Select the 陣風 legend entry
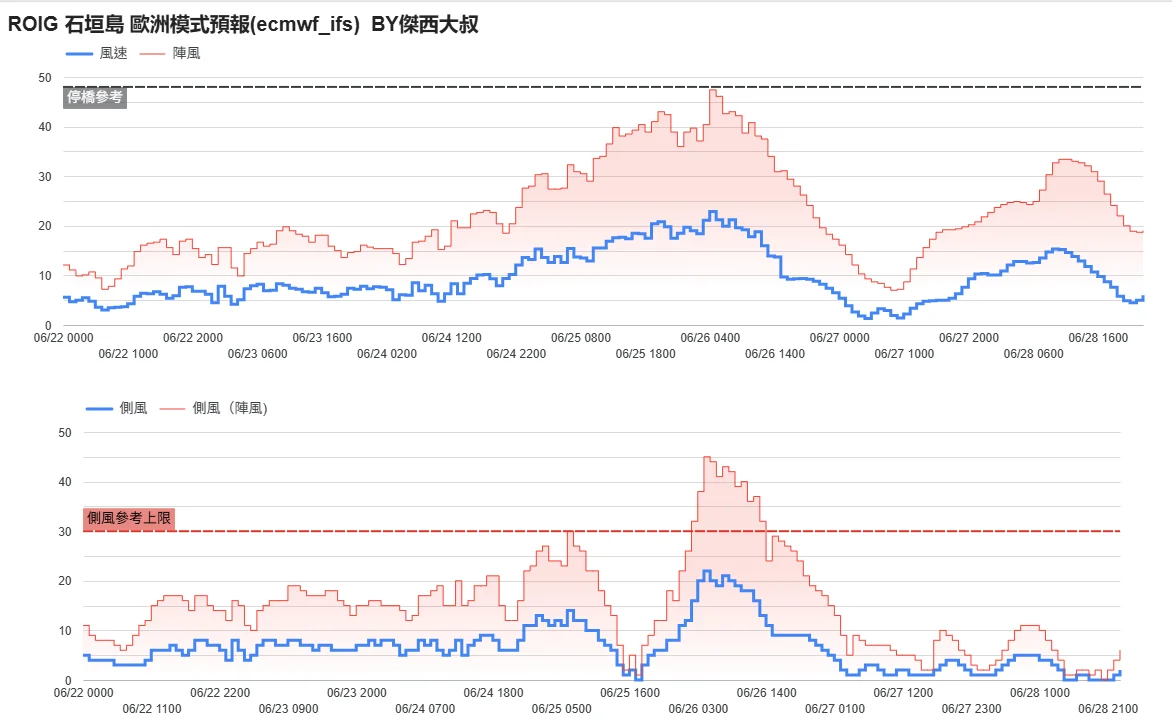The height and width of the screenshot is (724, 1172). (170, 53)
